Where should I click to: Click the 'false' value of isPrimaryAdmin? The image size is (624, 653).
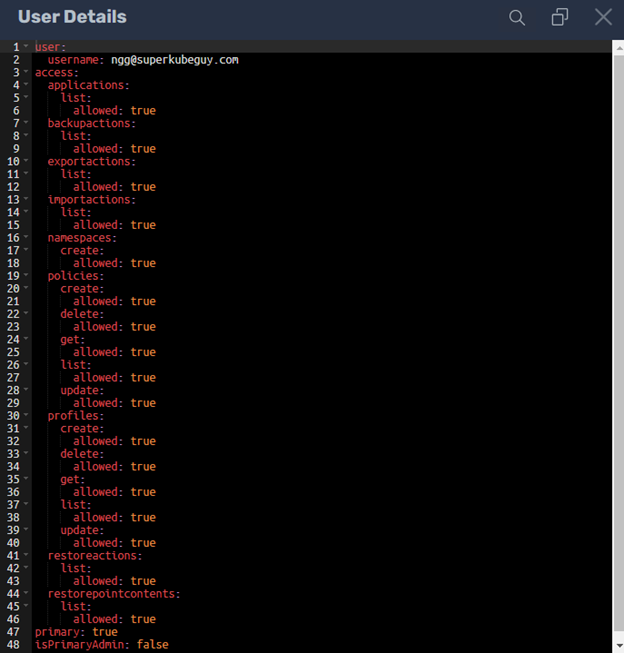click(x=153, y=645)
